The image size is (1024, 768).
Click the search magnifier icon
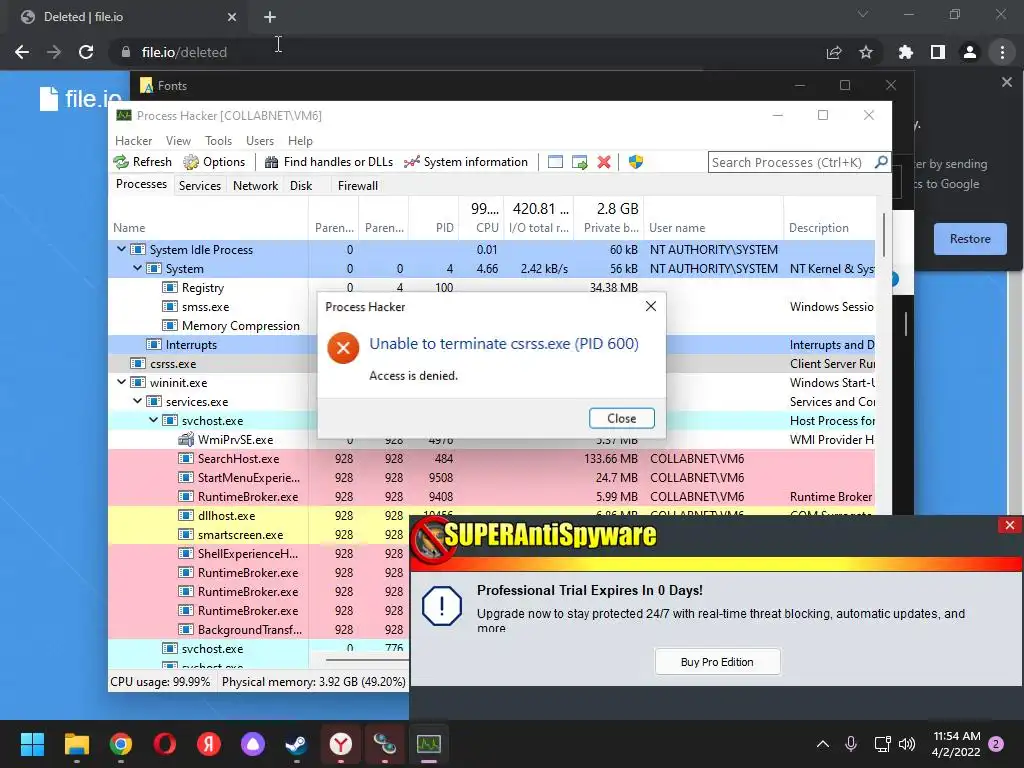(x=881, y=162)
